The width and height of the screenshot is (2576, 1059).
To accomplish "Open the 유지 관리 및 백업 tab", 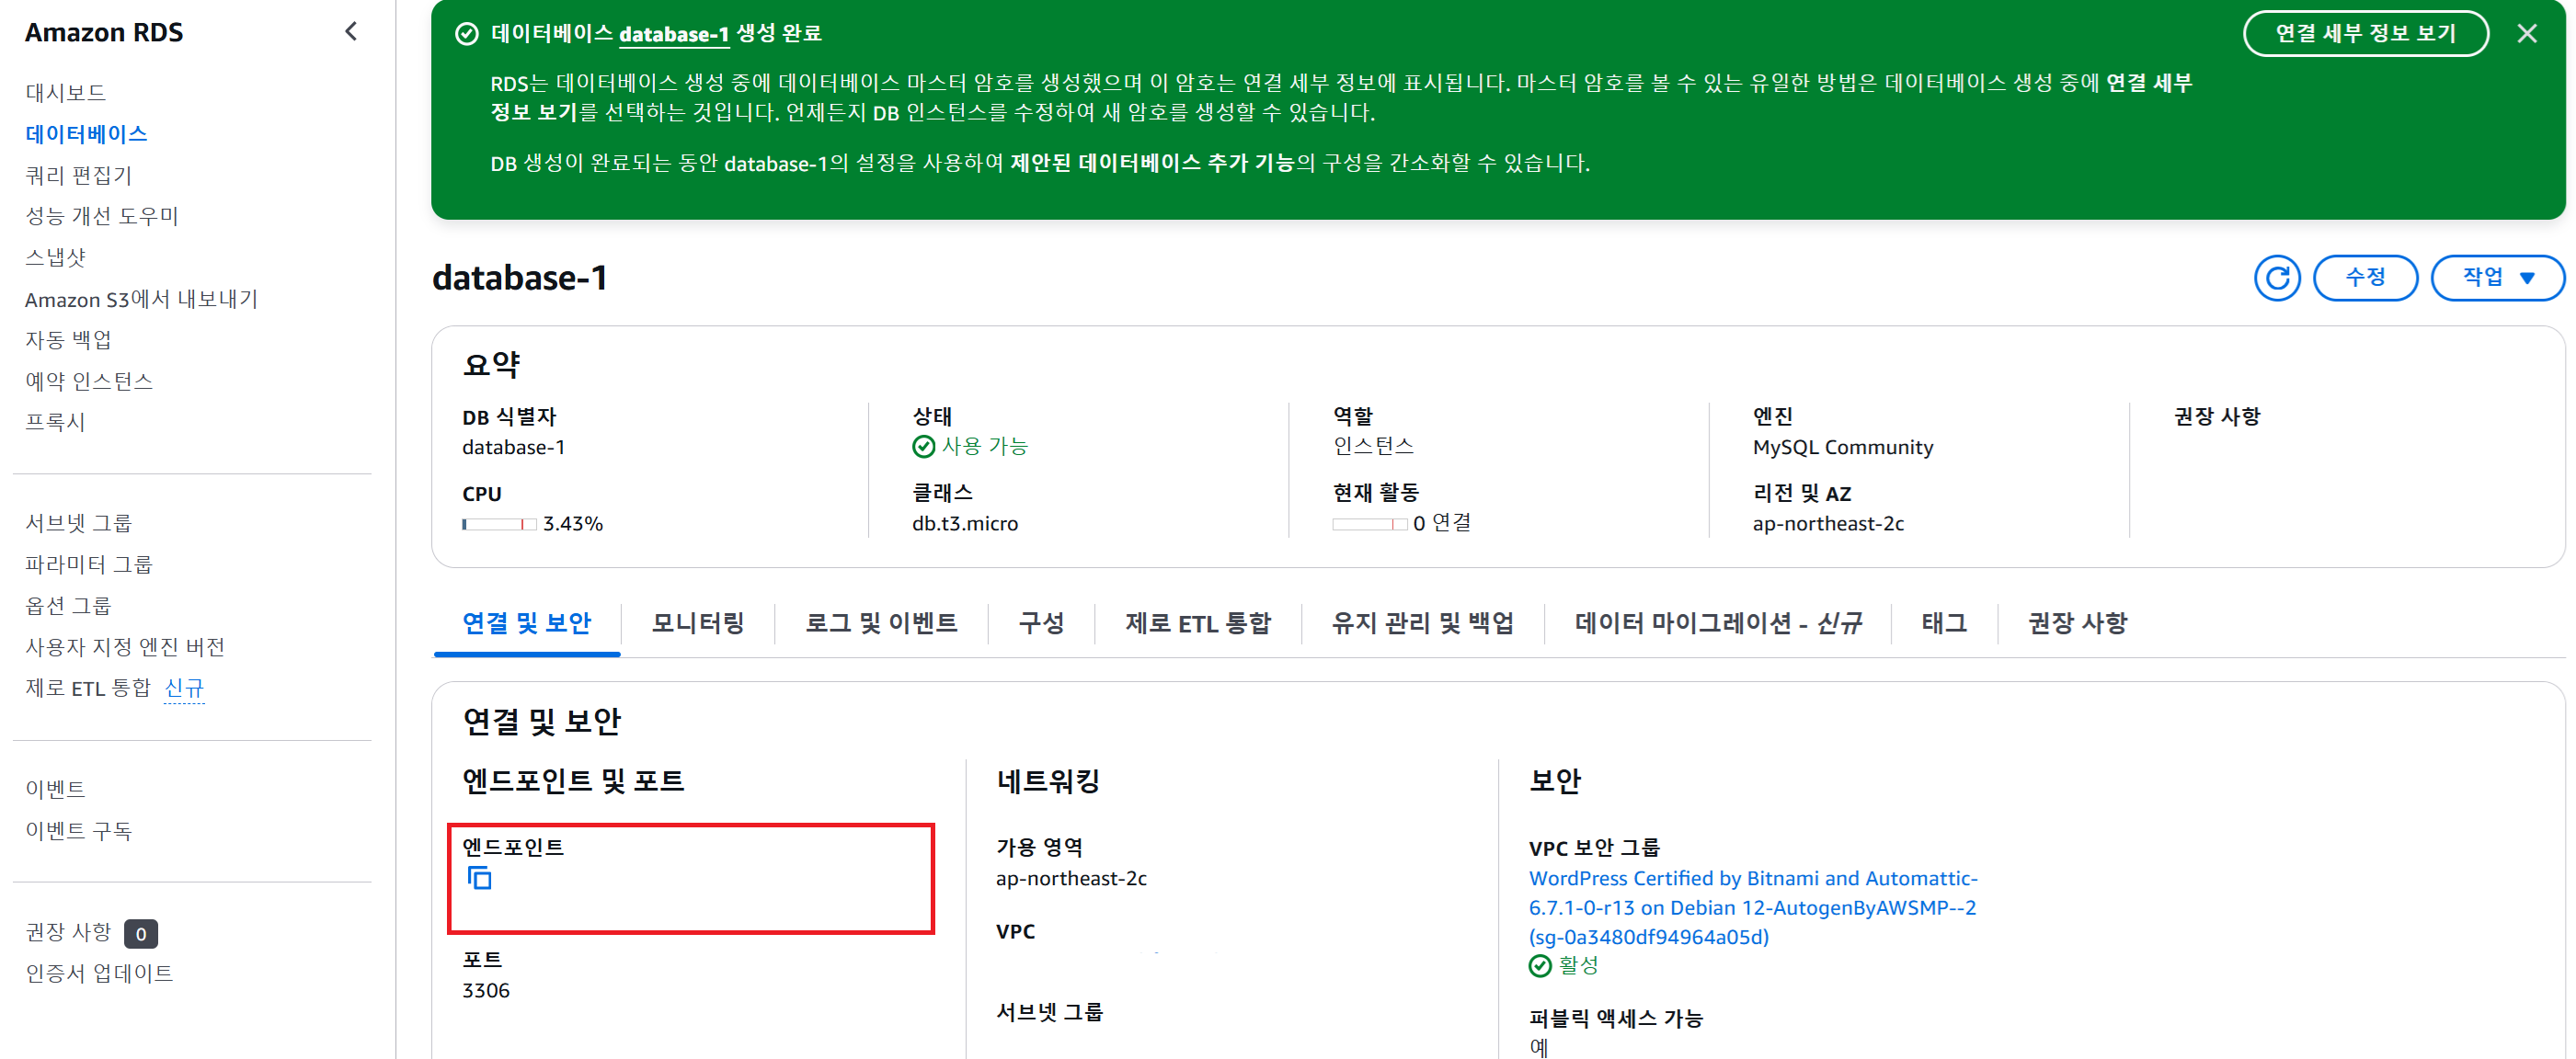I will click(x=1421, y=623).
